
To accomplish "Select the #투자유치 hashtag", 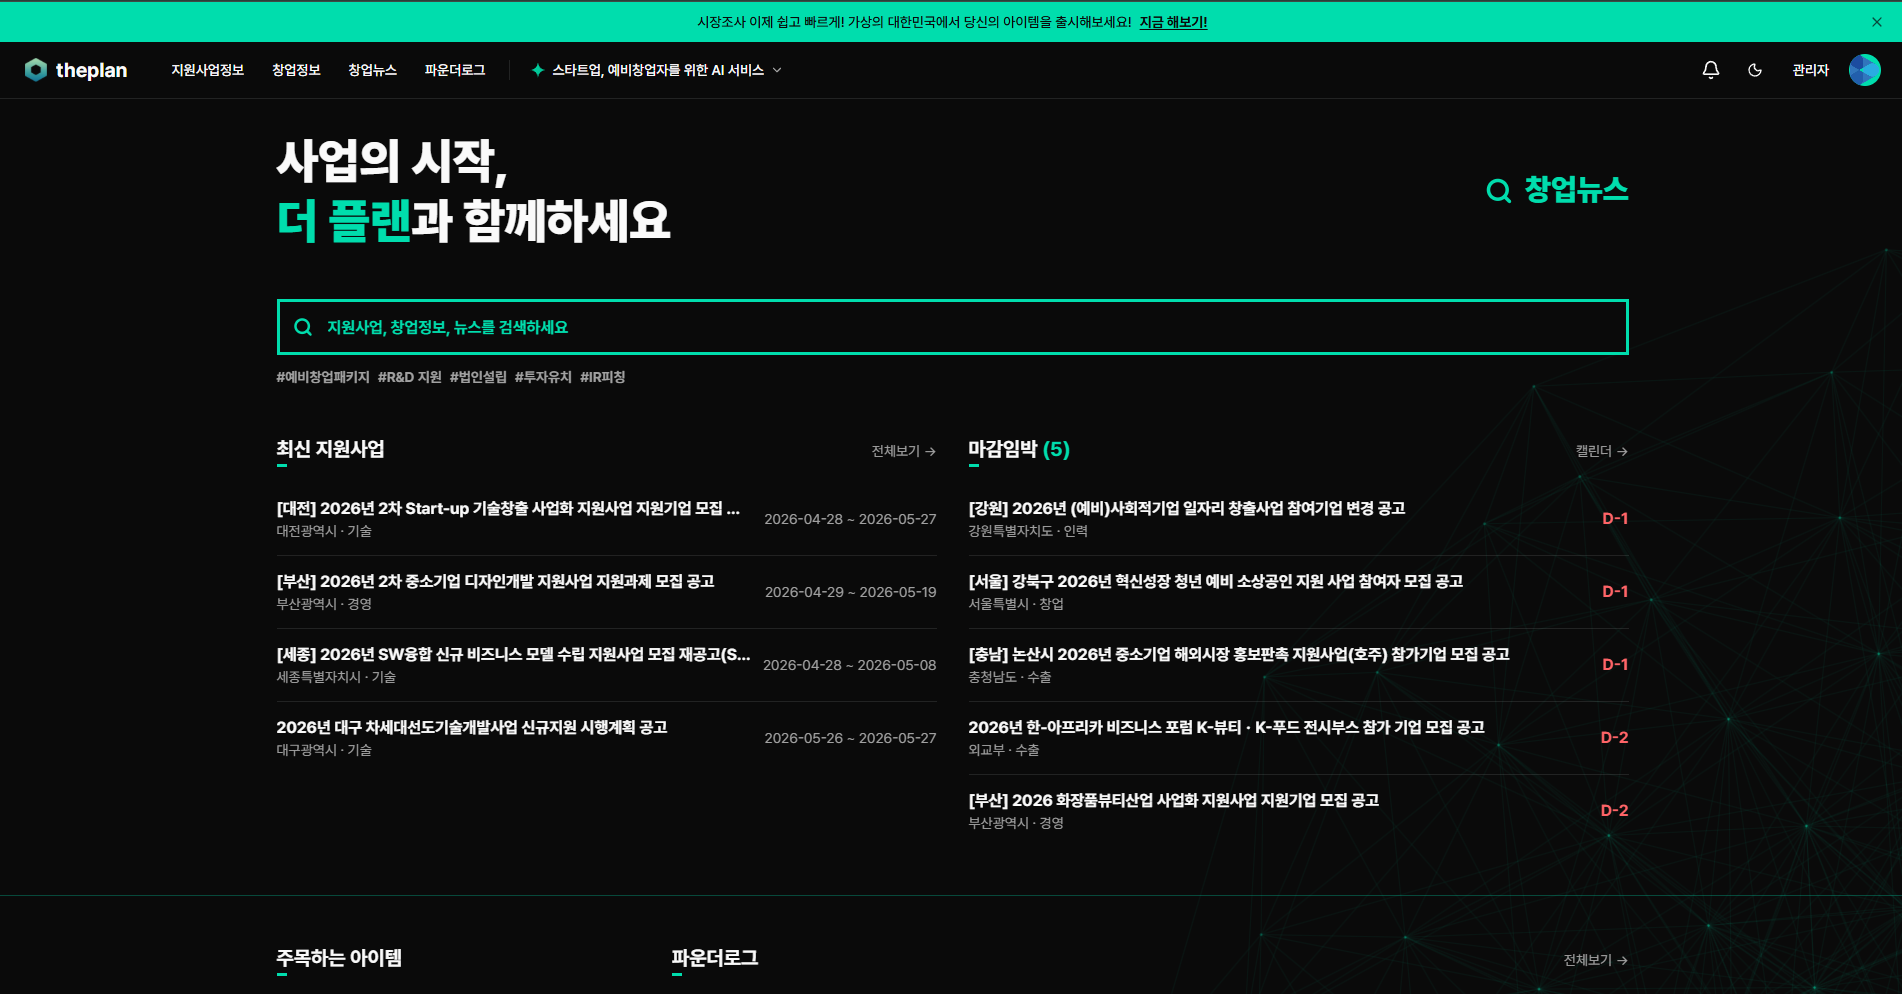I will click(x=543, y=377).
